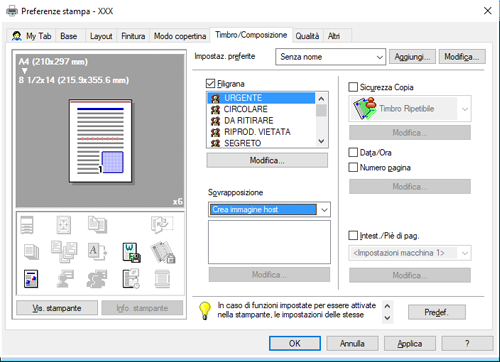Viewport: 500px width, 362px height.
Task: Click the Filigrana list scroll-up arrow
Action: pyautogui.click(x=321, y=98)
